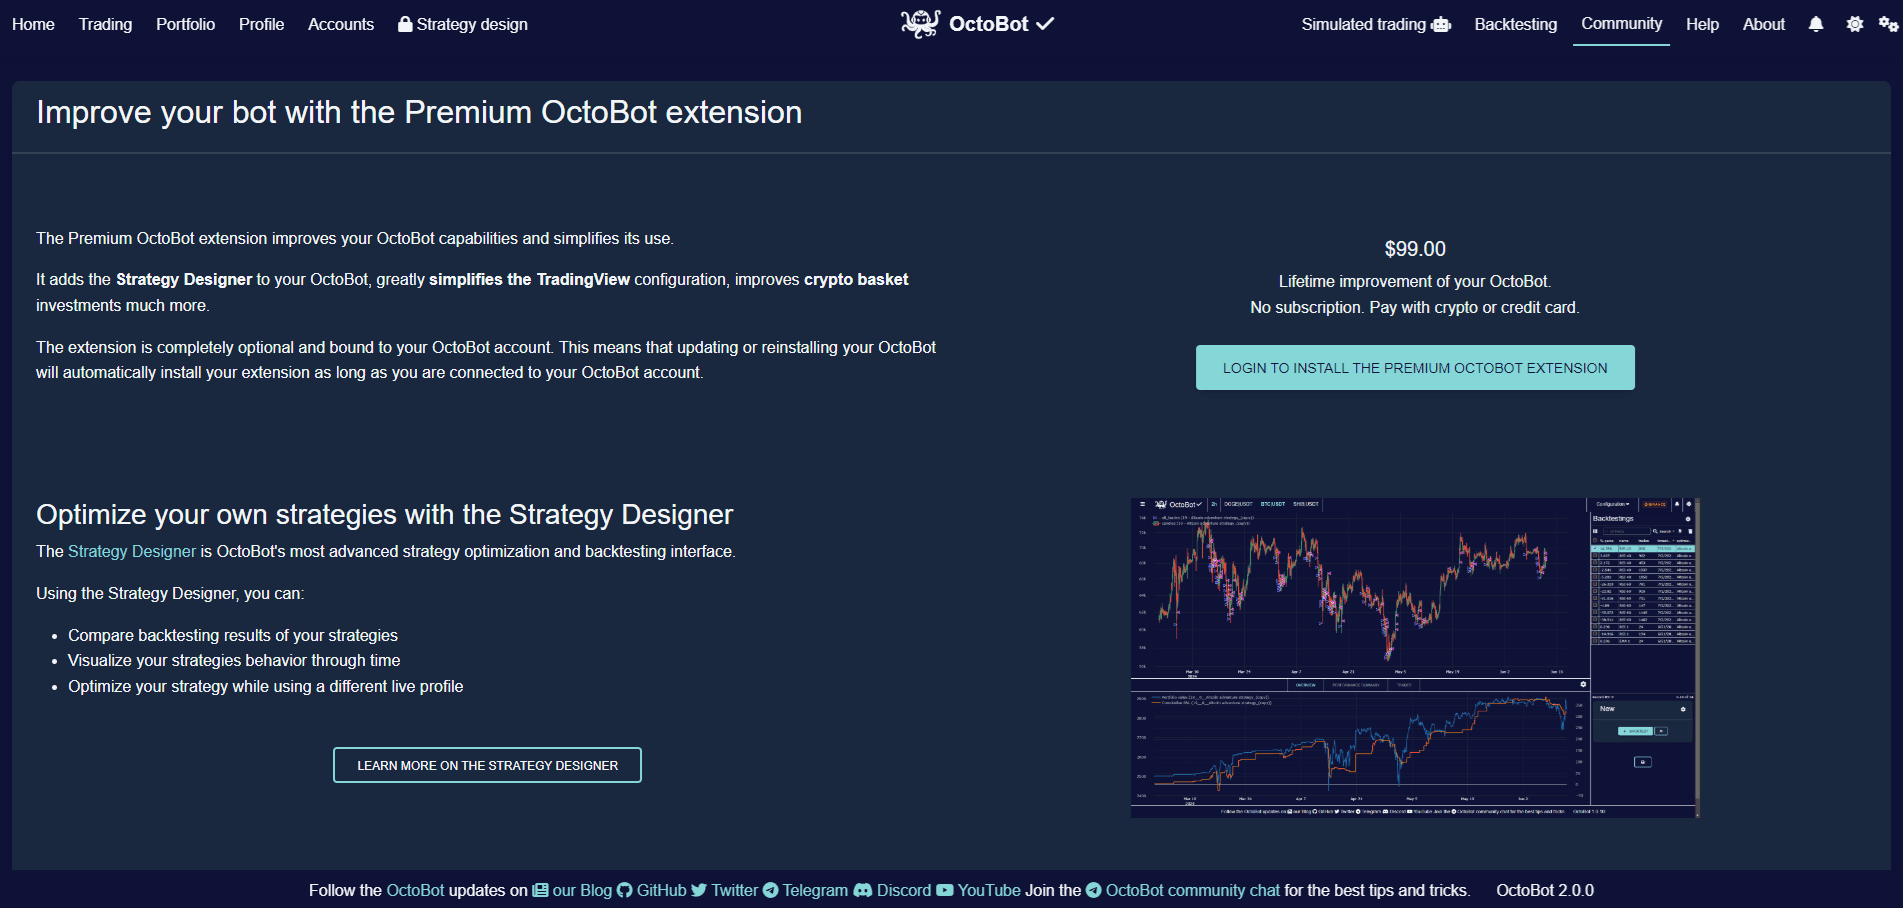Open the our Blog link

(x=582, y=890)
